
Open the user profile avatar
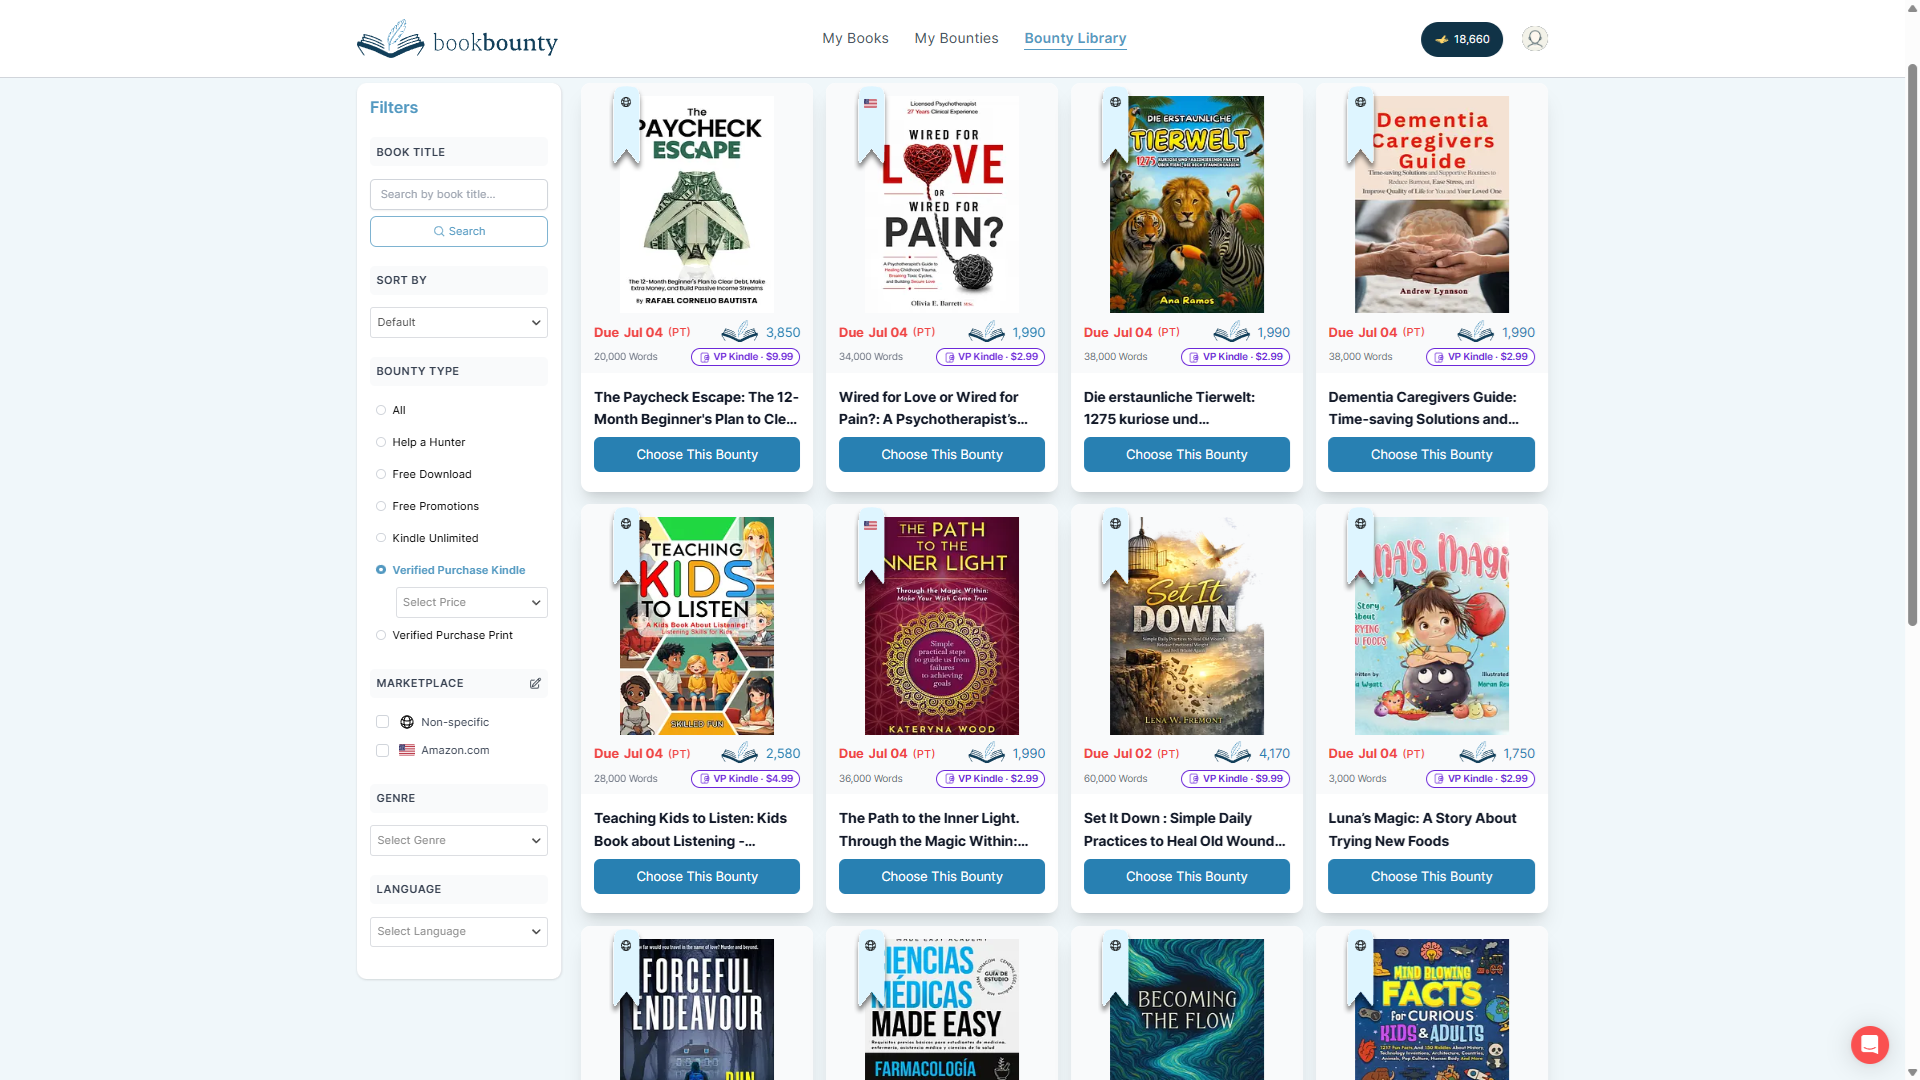[x=1535, y=39]
